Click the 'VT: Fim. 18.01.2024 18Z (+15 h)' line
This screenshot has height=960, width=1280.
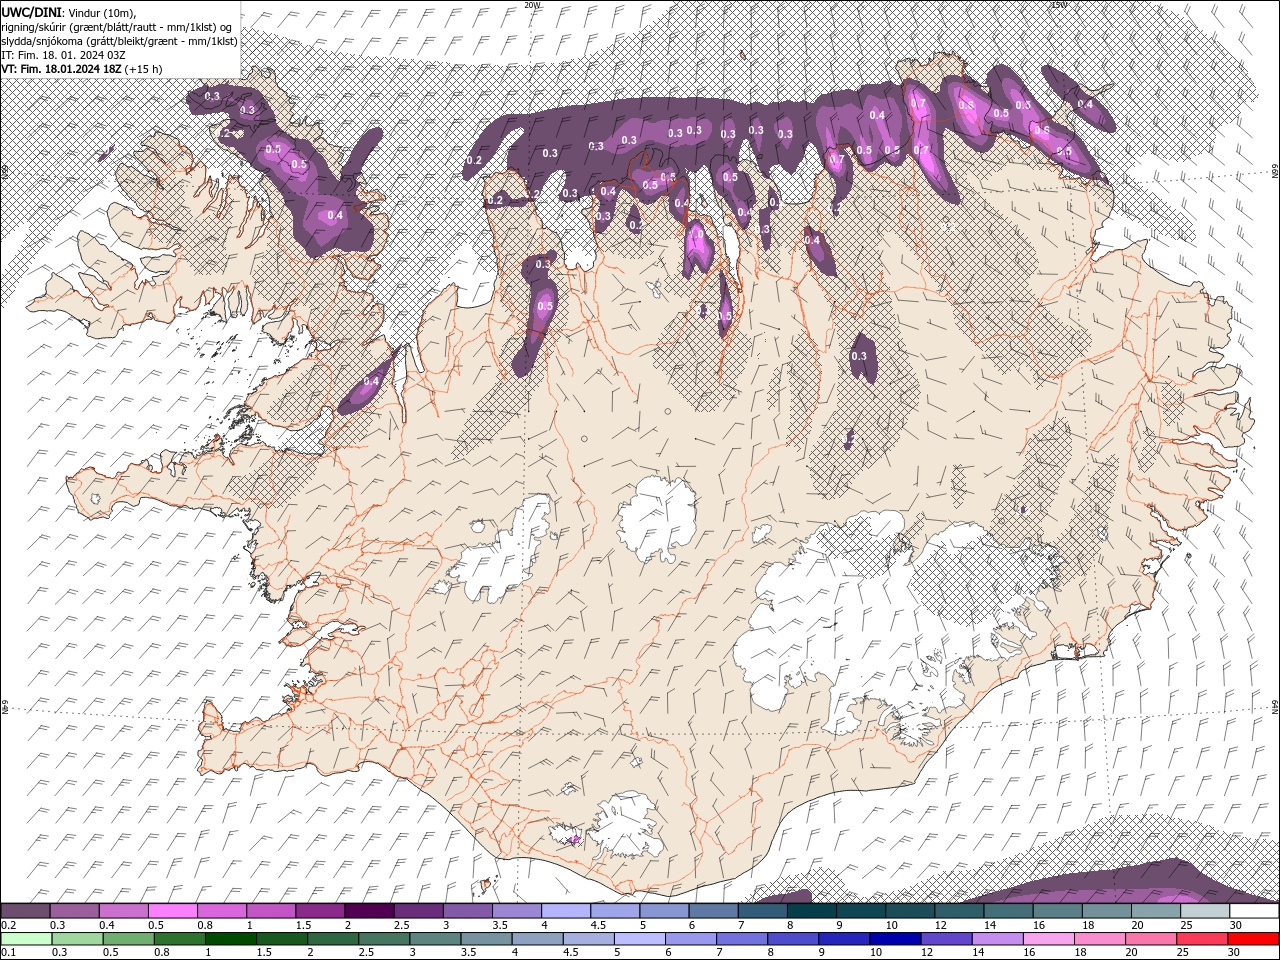coord(82,69)
